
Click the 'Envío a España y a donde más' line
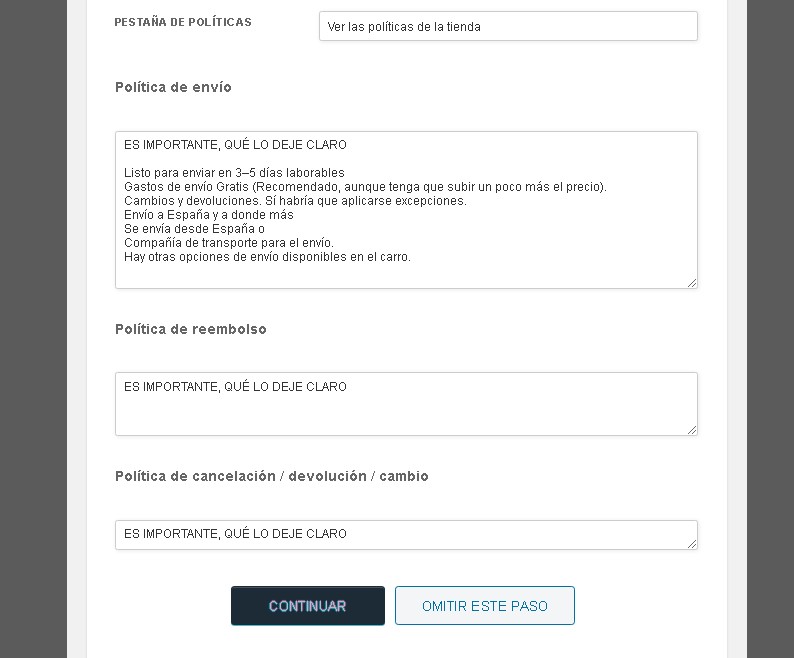[208, 215]
